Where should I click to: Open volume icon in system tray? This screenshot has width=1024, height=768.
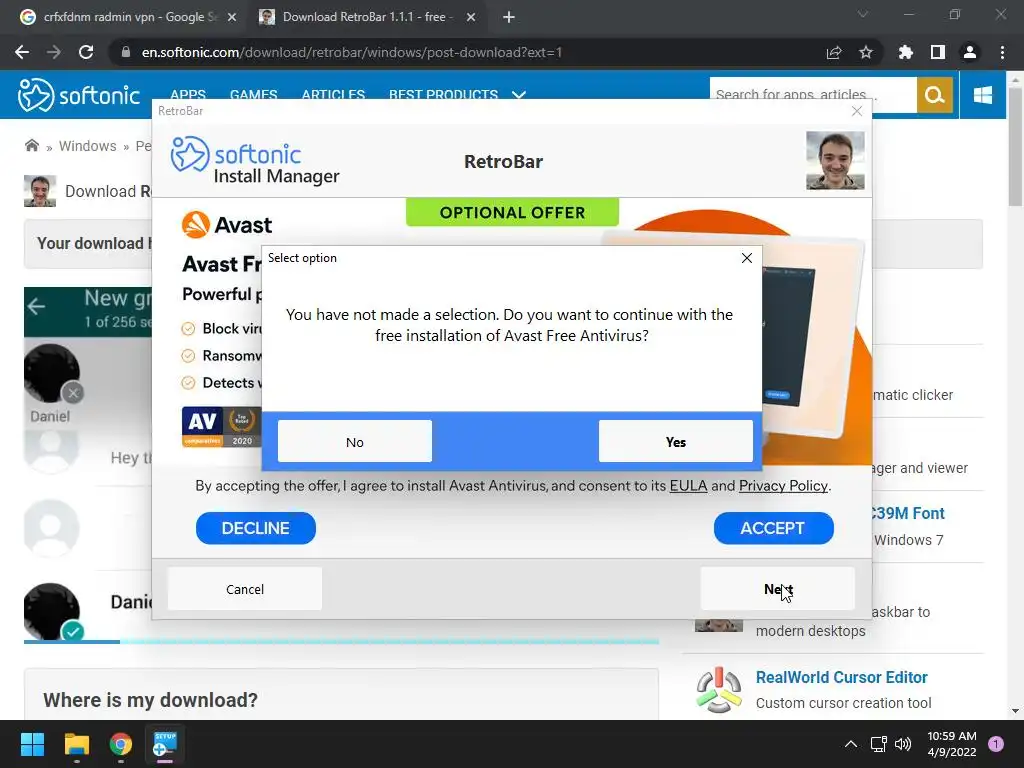[x=903, y=744]
